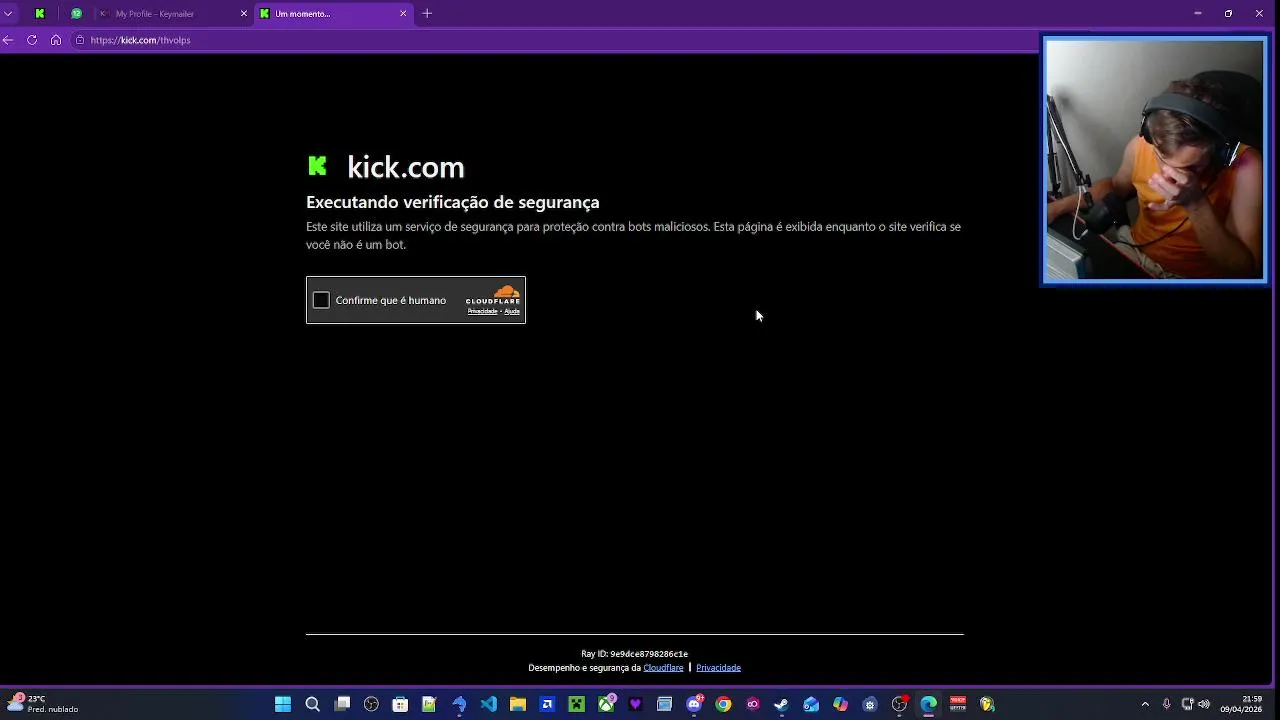The width and height of the screenshot is (1280, 720).
Task: Open the Windows Start menu
Action: [283, 704]
